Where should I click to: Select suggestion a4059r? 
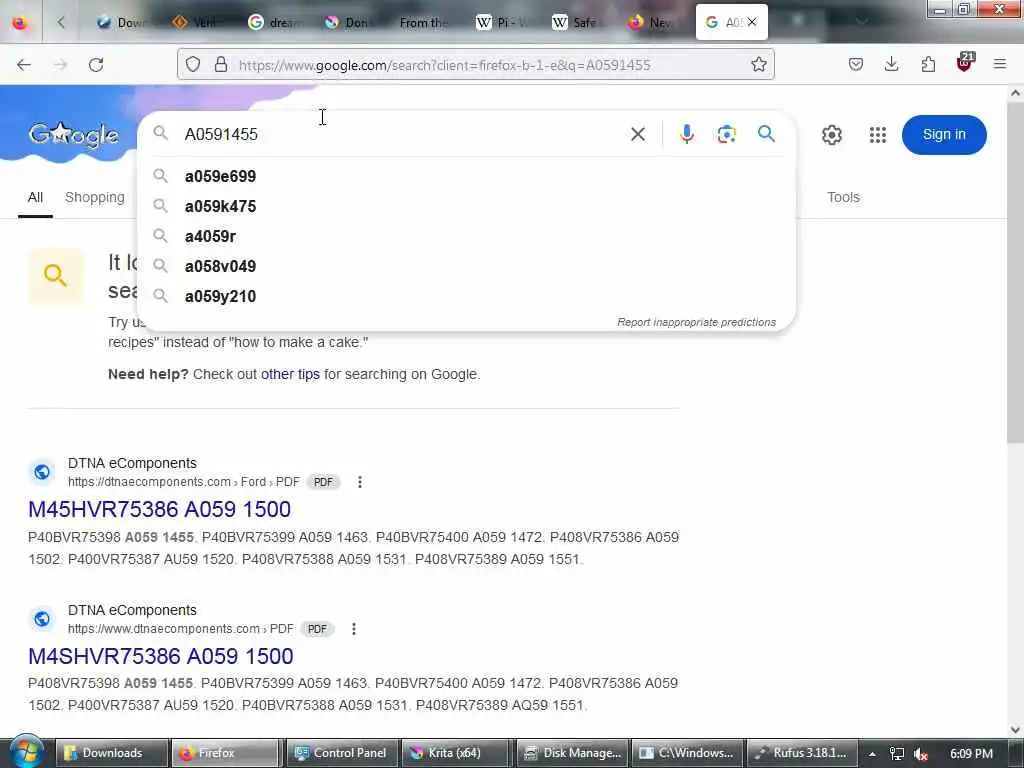[466, 236]
